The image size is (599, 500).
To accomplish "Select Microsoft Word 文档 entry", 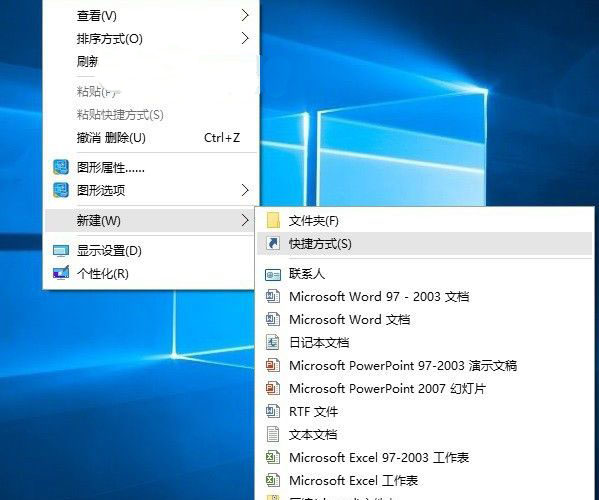I will [x=425, y=319].
